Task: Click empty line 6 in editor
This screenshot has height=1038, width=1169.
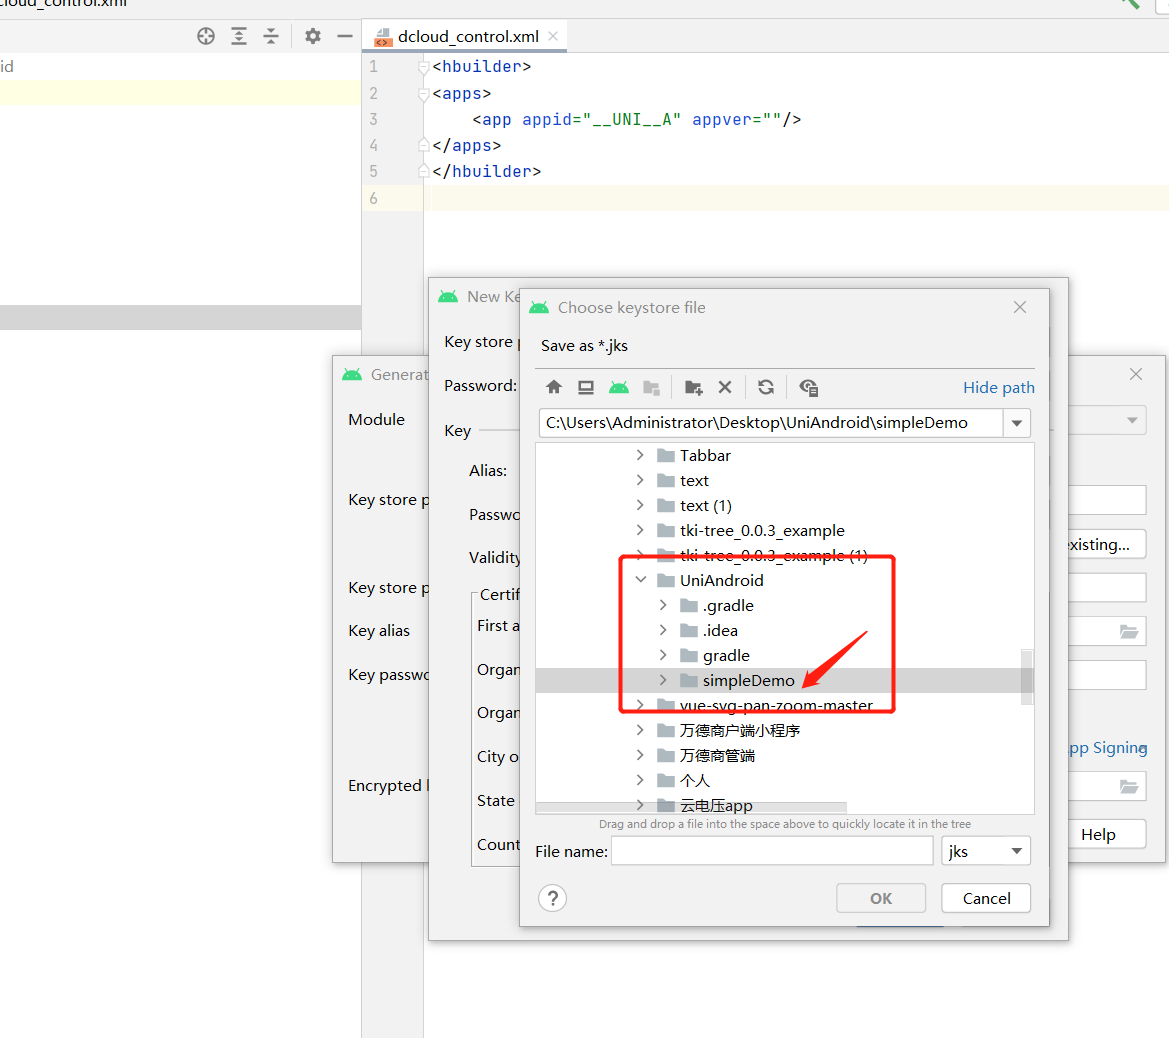Action: [x=796, y=198]
